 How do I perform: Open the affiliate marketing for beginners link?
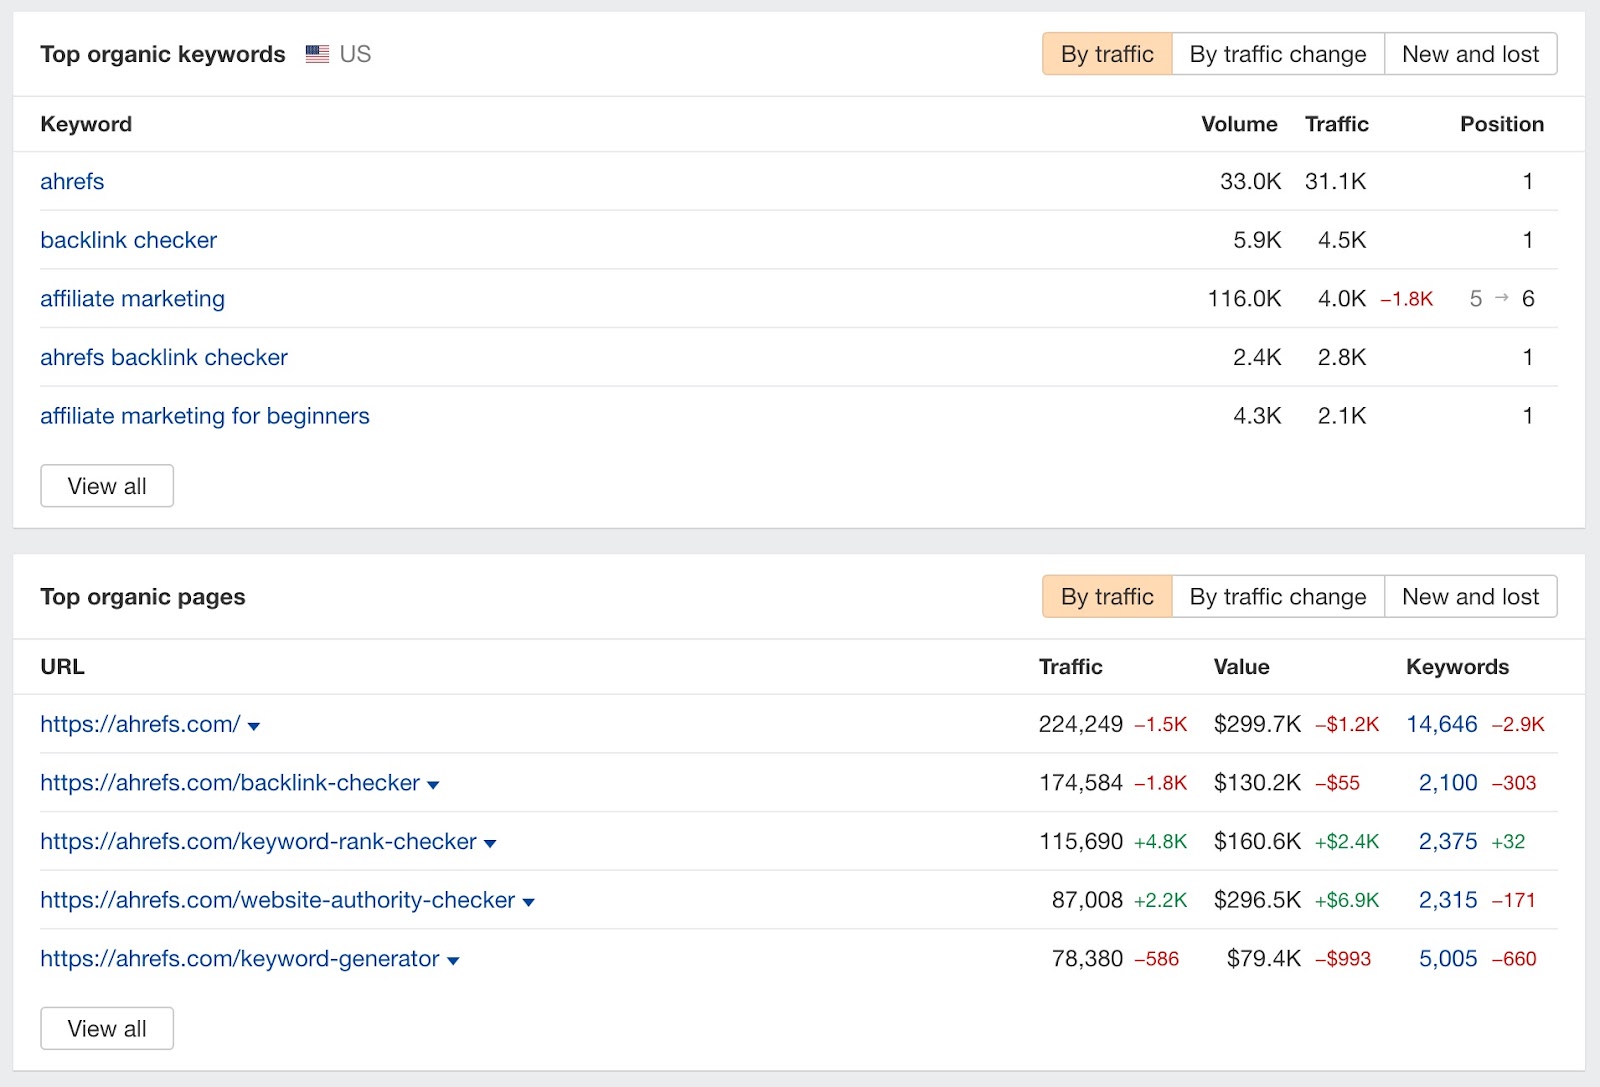(204, 416)
